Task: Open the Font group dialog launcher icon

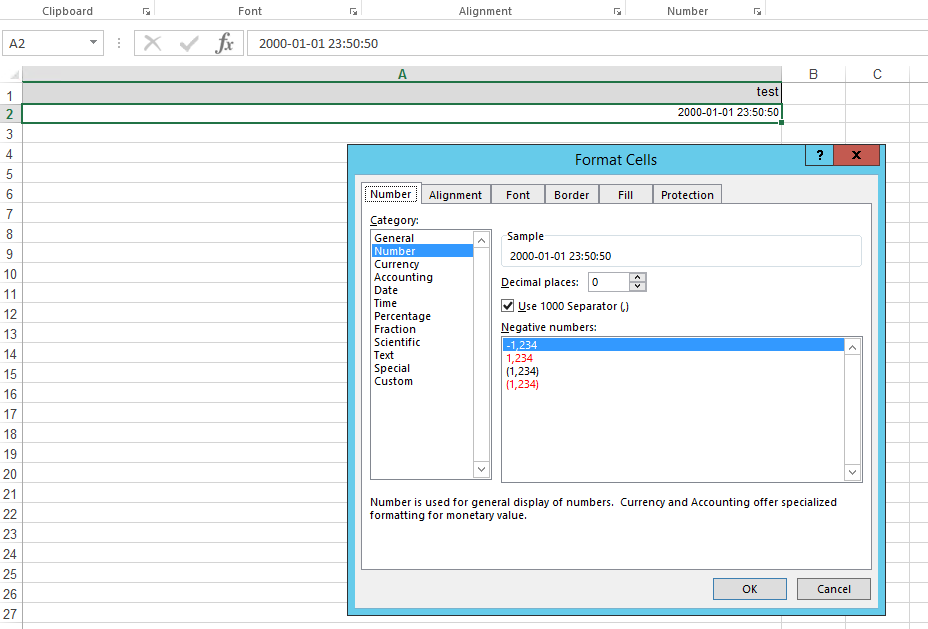Action: pyautogui.click(x=352, y=11)
